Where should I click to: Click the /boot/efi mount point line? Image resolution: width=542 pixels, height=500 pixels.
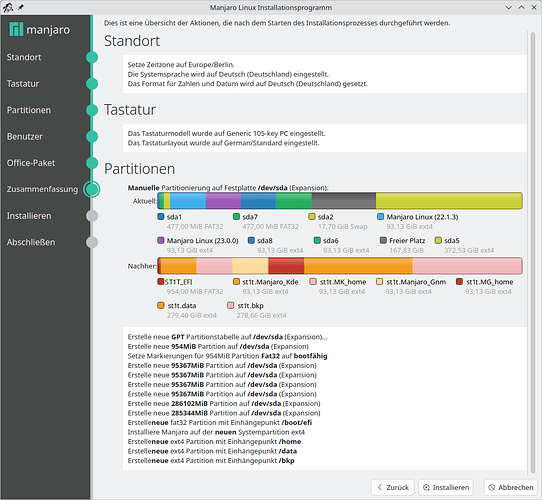(220, 423)
